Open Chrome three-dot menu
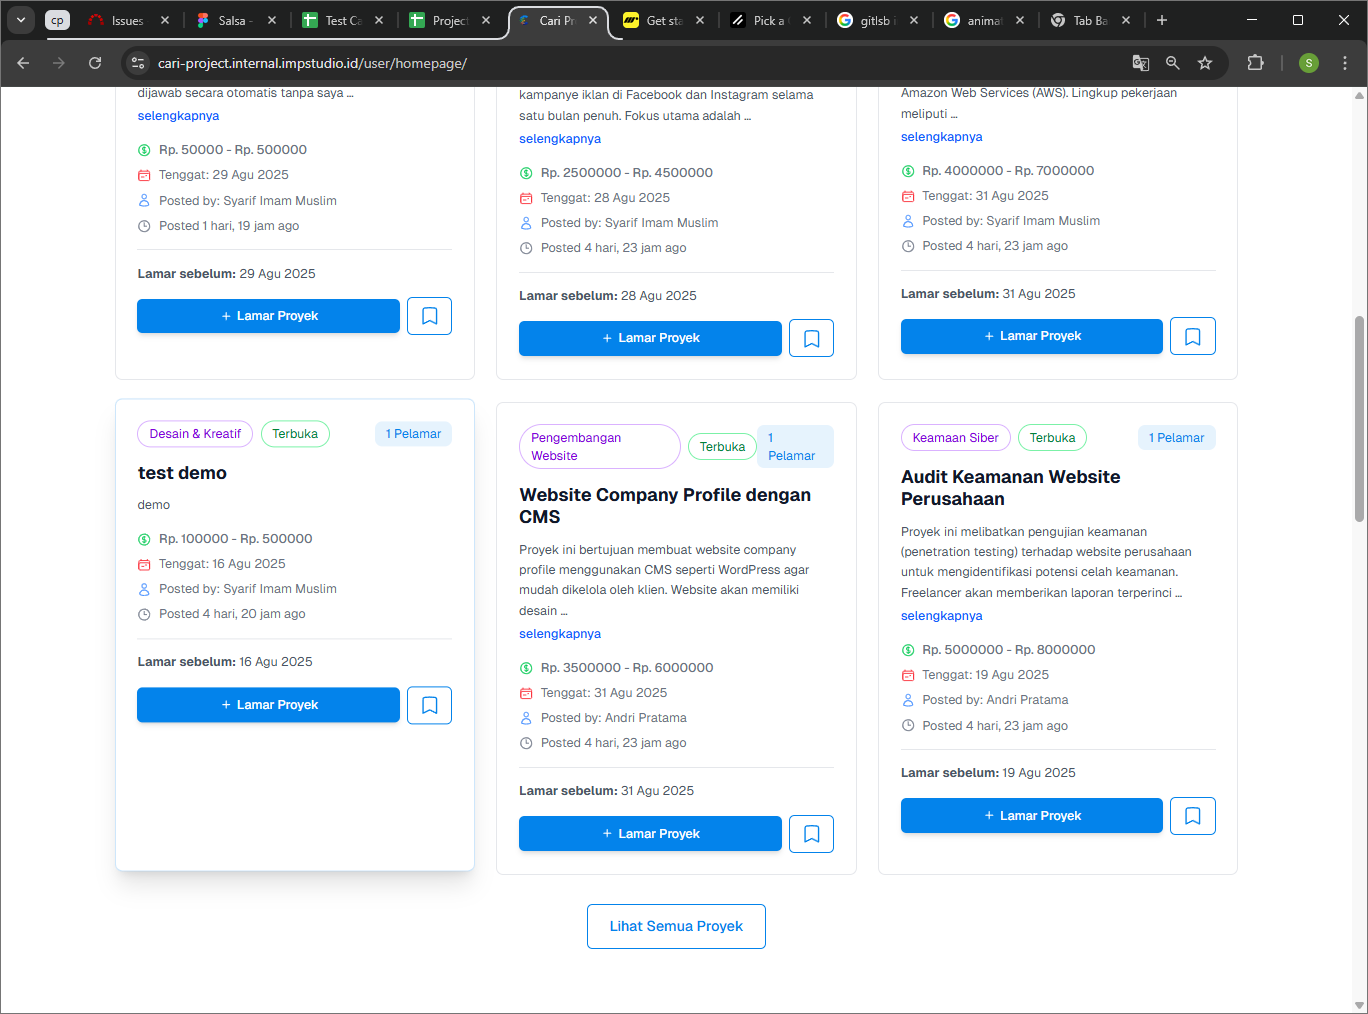 tap(1345, 63)
